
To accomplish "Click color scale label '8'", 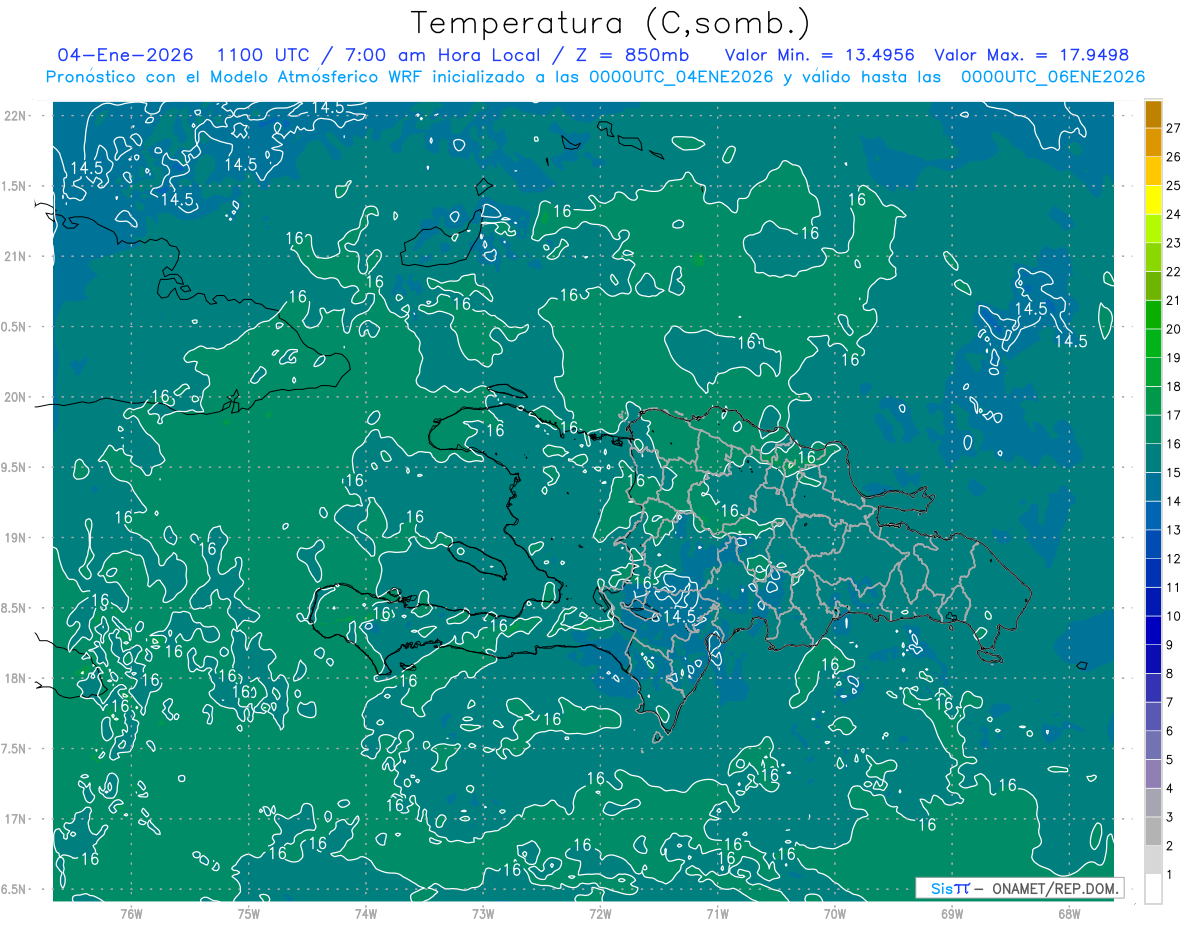I will click(1170, 674).
